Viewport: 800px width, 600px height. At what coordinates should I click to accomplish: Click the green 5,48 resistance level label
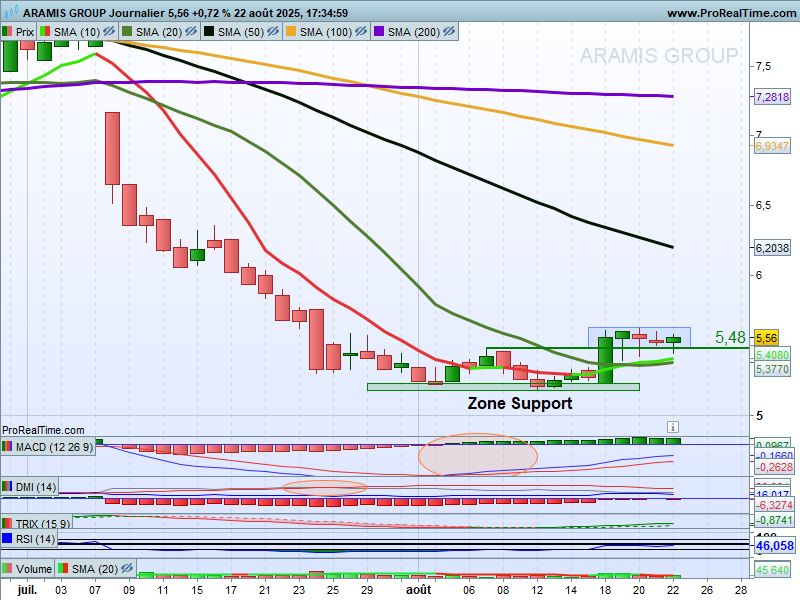pyautogui.click(x=730, y=337)
